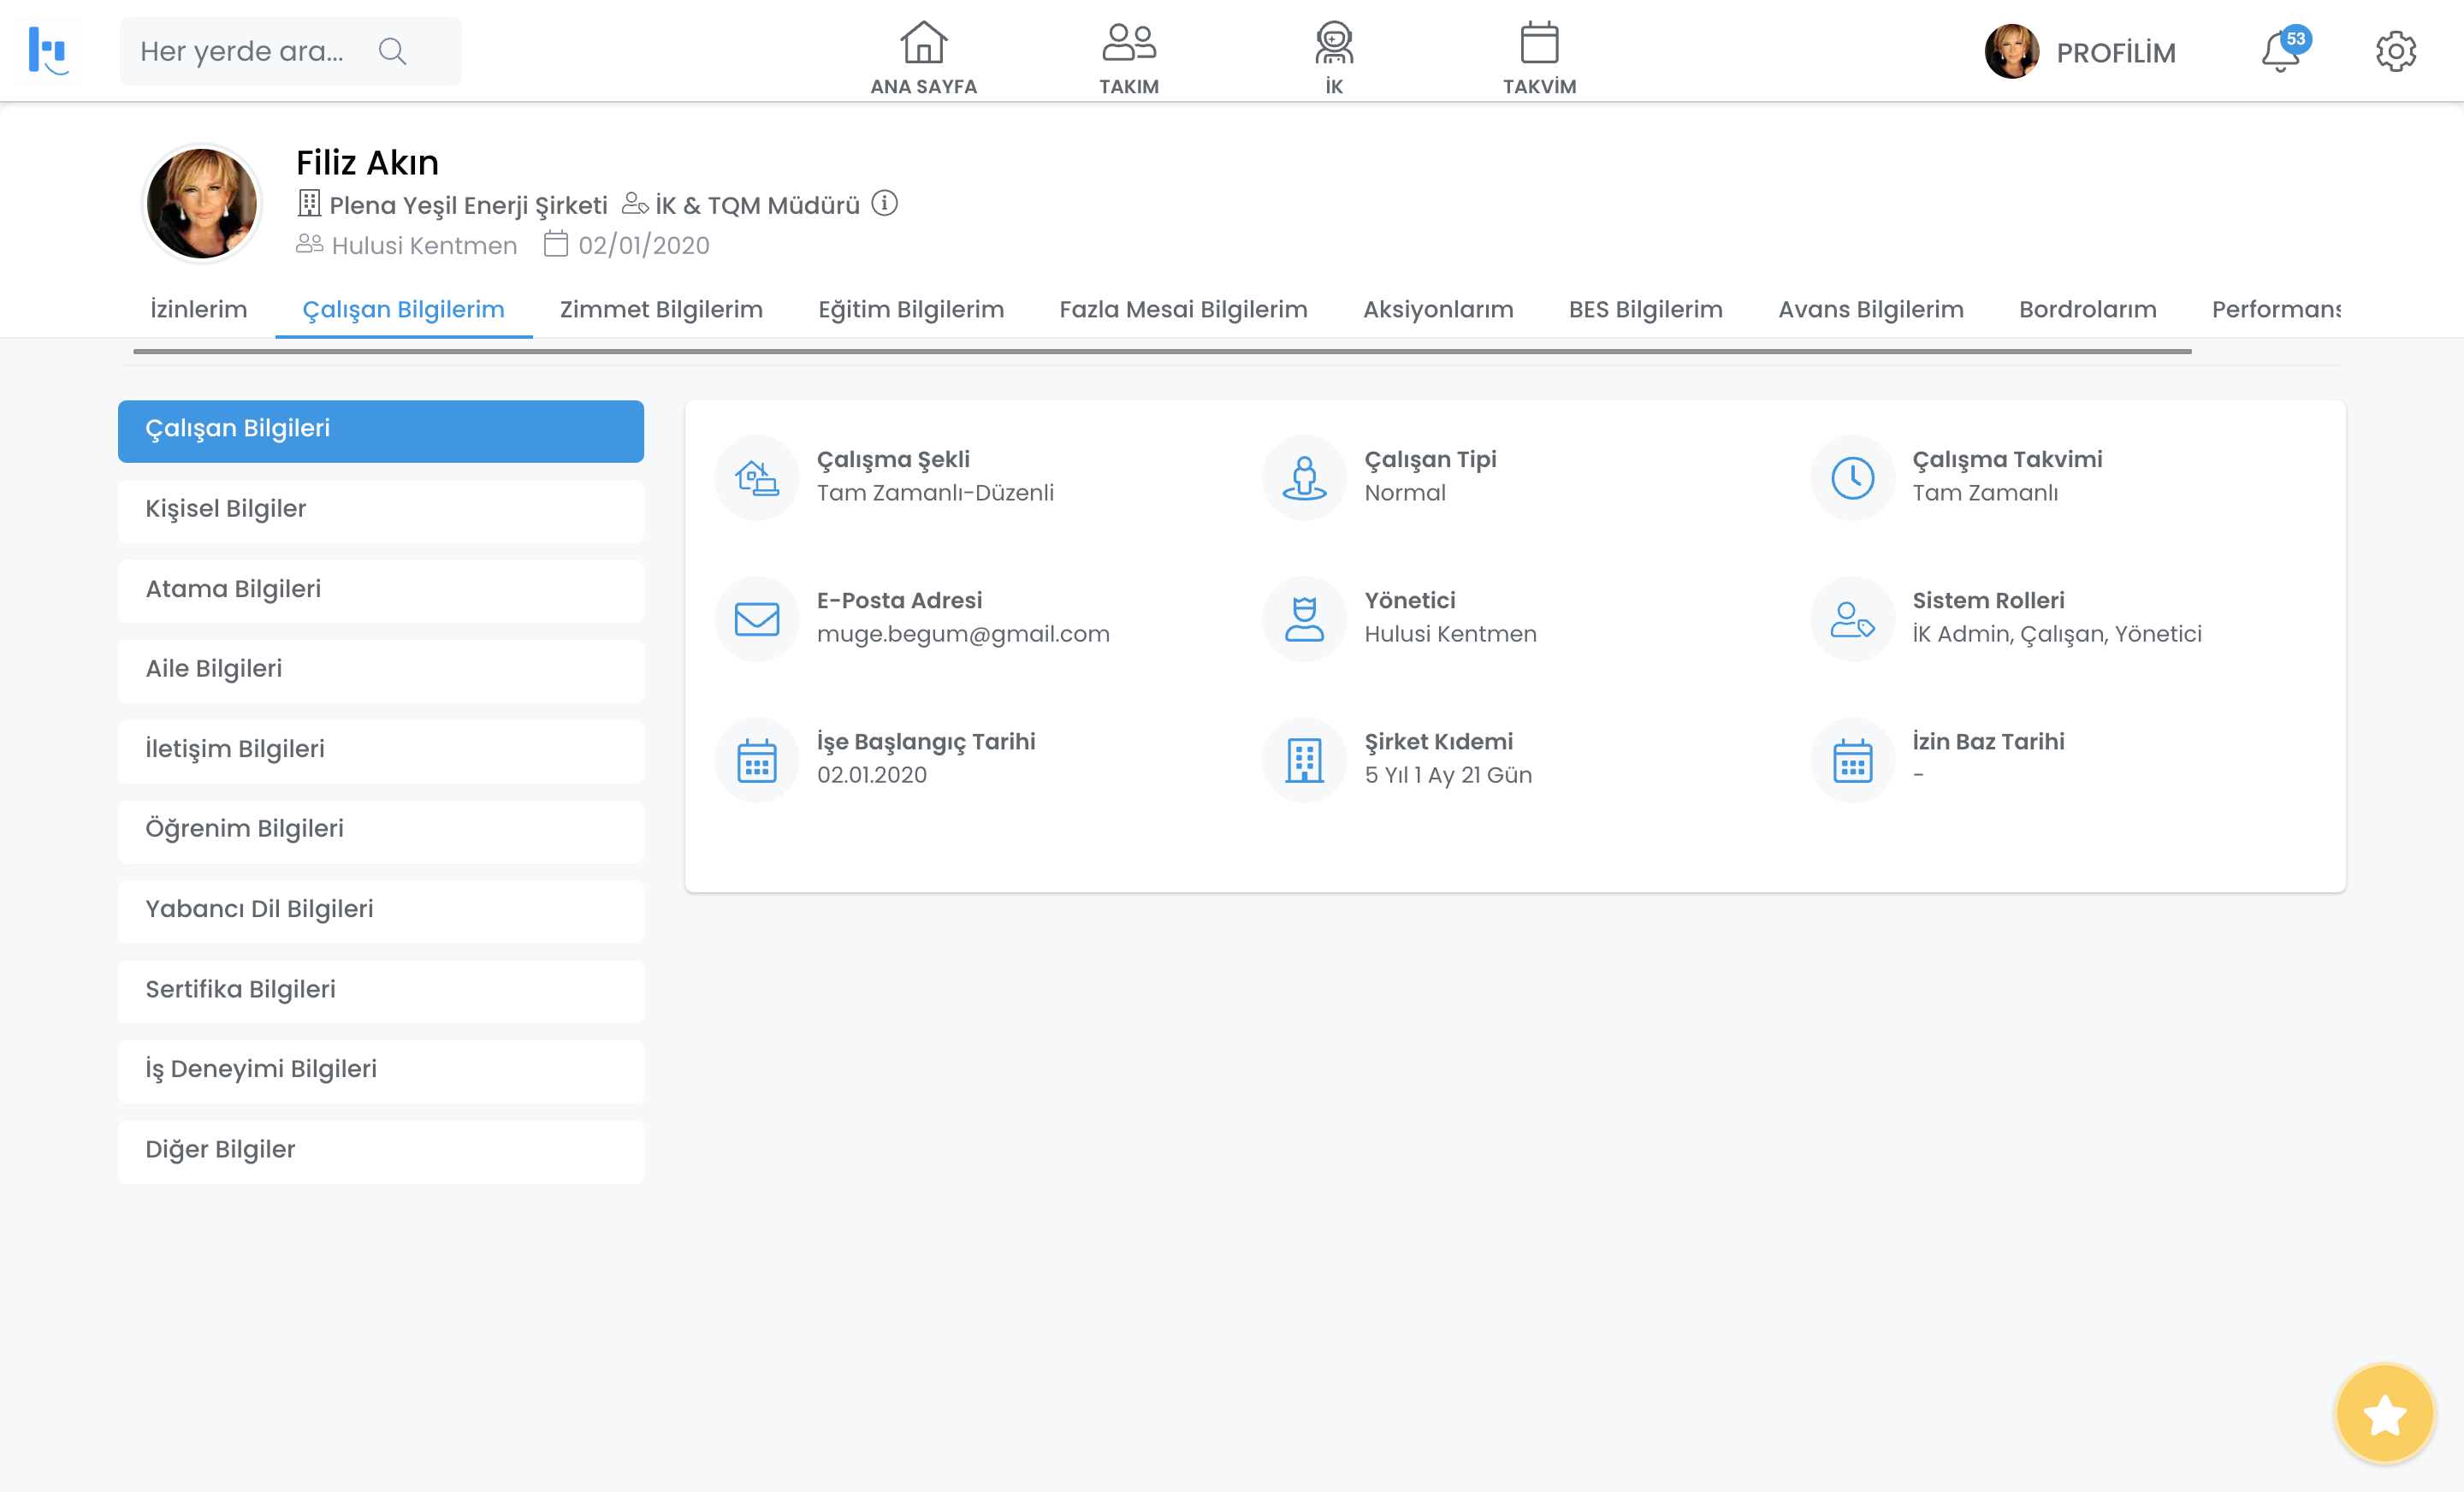This screenshot has height=1492, width=2464.
Task: Switch to Zimmet Bilgilerim tab
Action: (x=661, y=309)
